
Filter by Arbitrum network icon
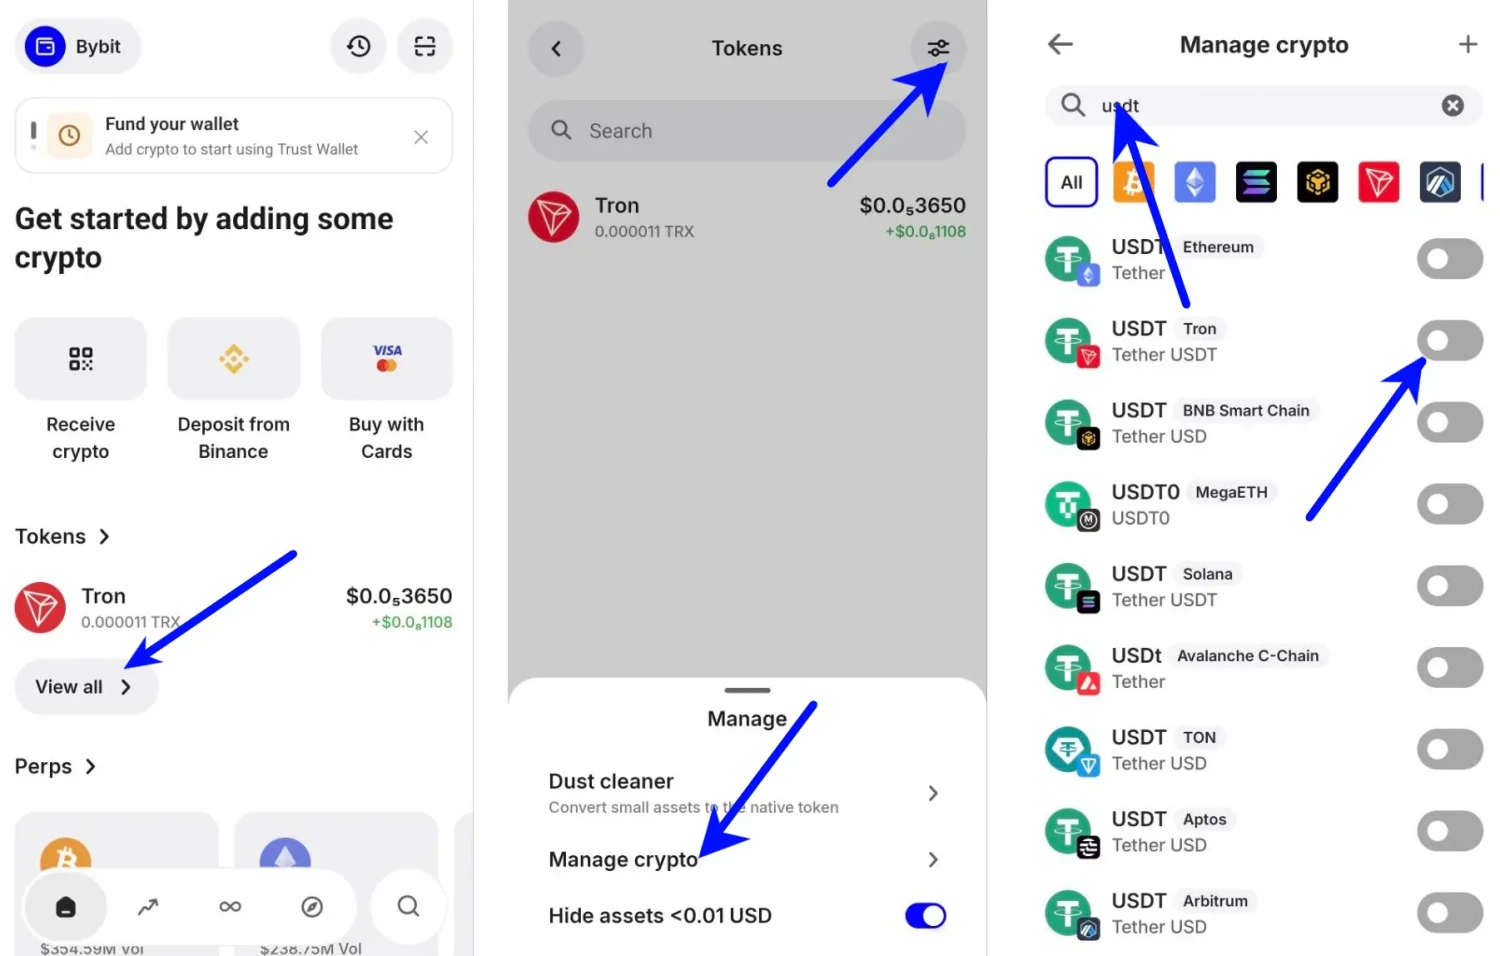pos(1440,183)
